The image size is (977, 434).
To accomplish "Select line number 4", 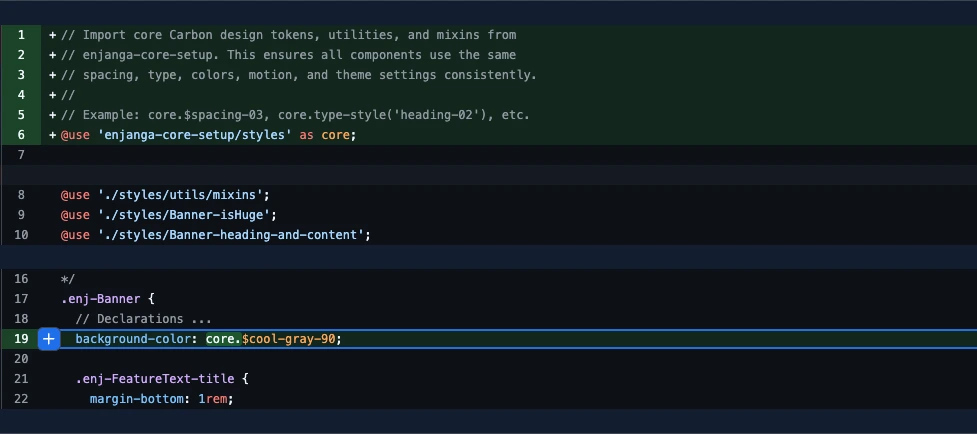I will (21, 95).
